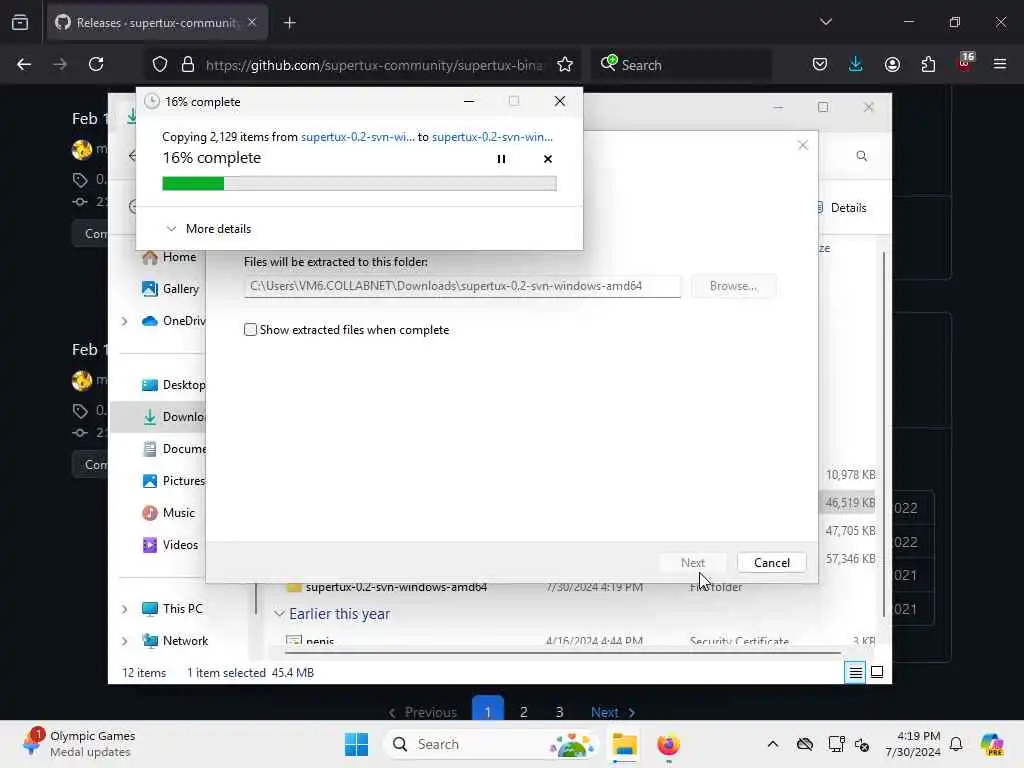Open Firefox View icon
1024x768 pixels.
pos(20,23)
